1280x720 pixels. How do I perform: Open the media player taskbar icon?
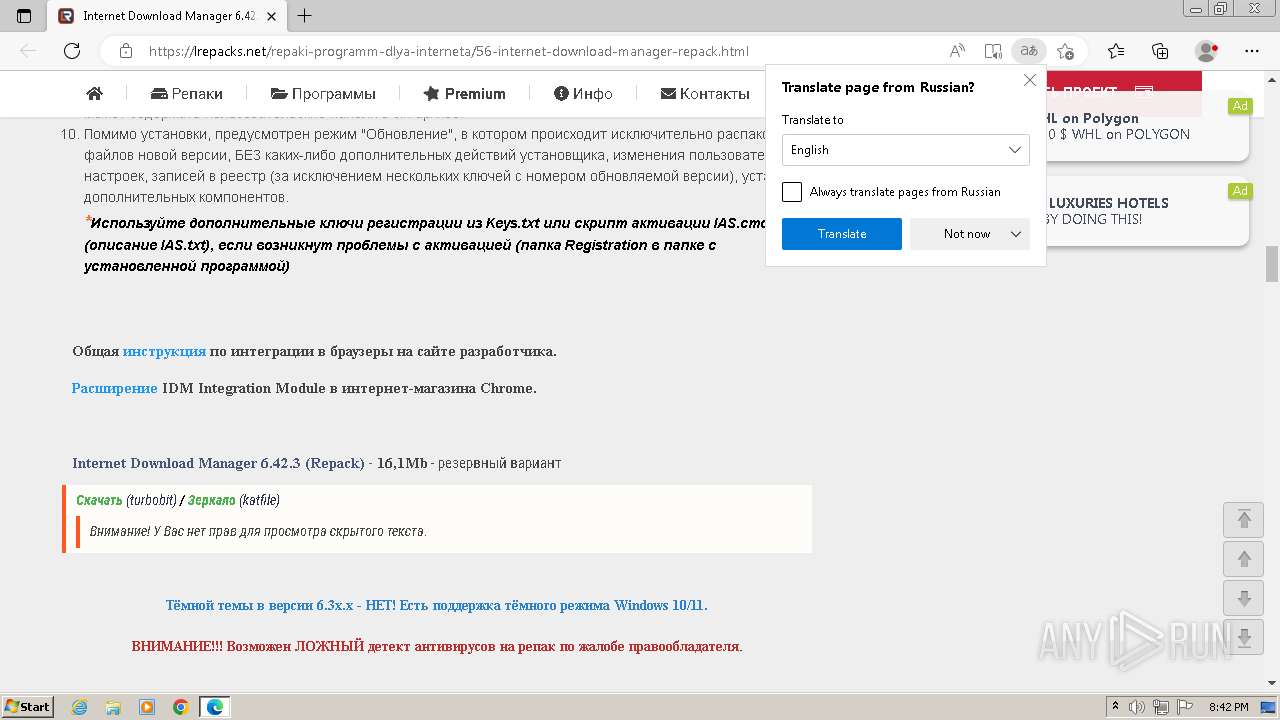pyautogui.click(x=147, y=707)
